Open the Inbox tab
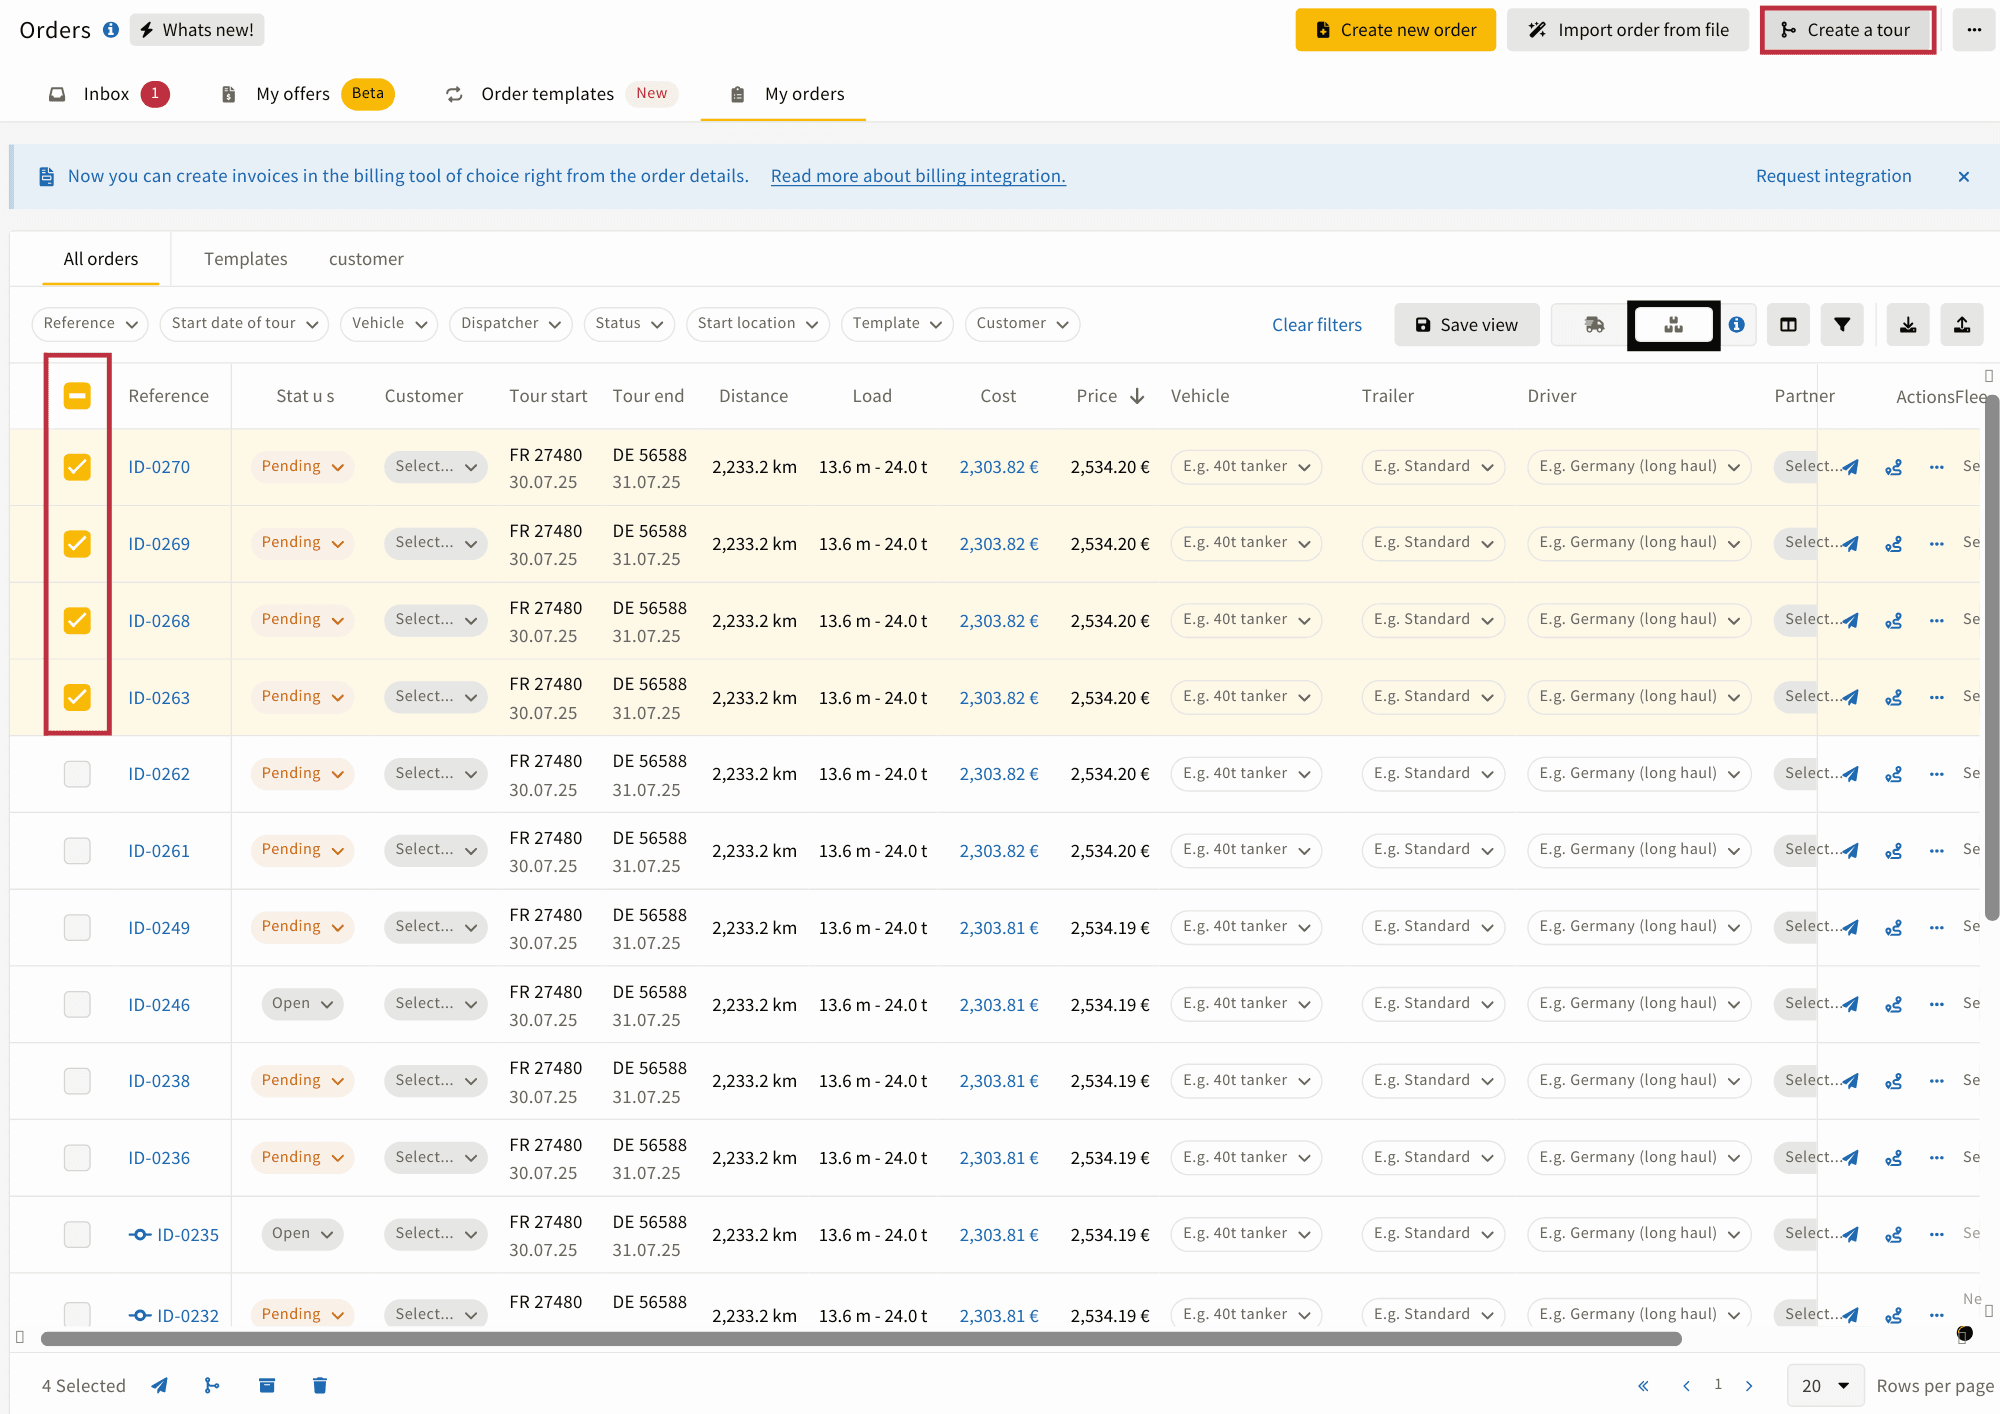Screen dimensions: 2000x1414 pos(107,94)
